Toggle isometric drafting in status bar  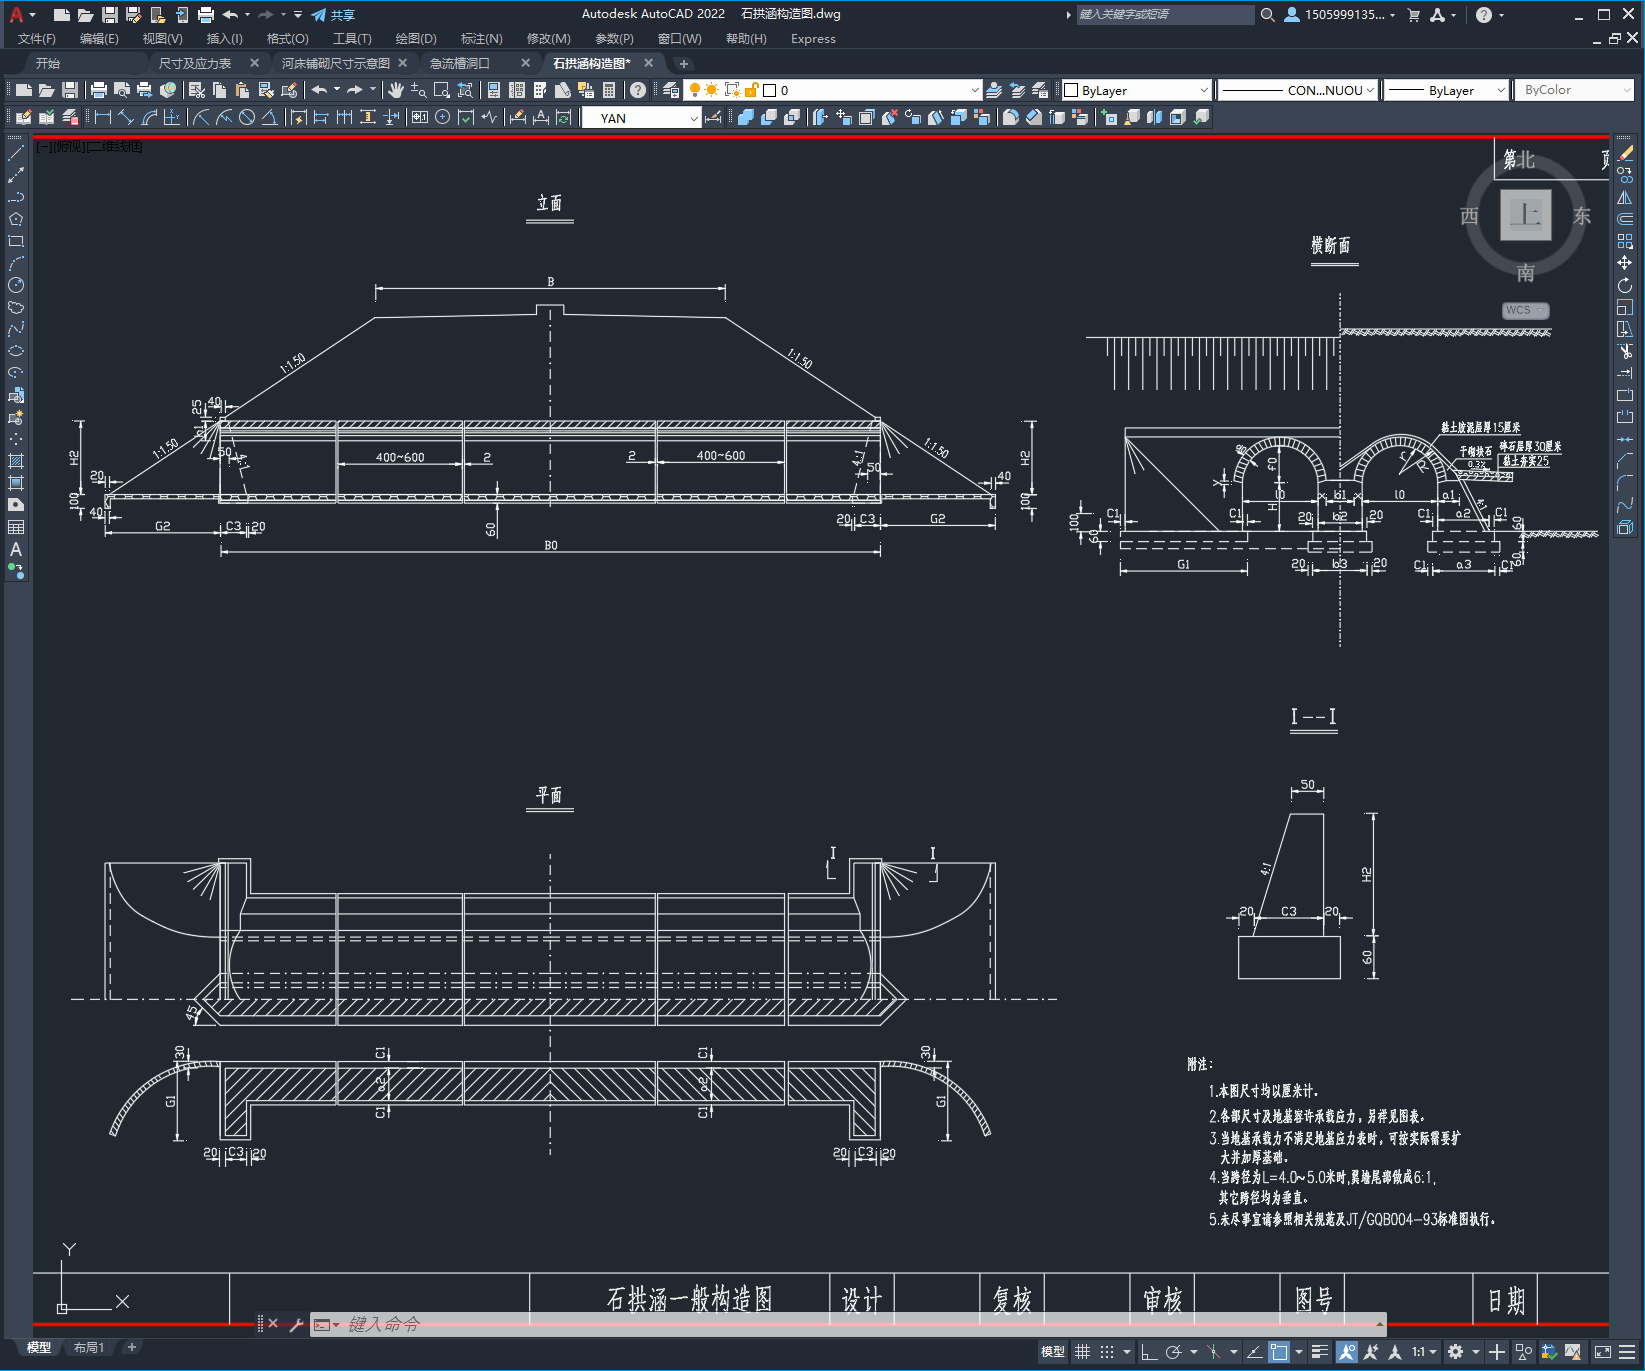pos(1214,1352)
